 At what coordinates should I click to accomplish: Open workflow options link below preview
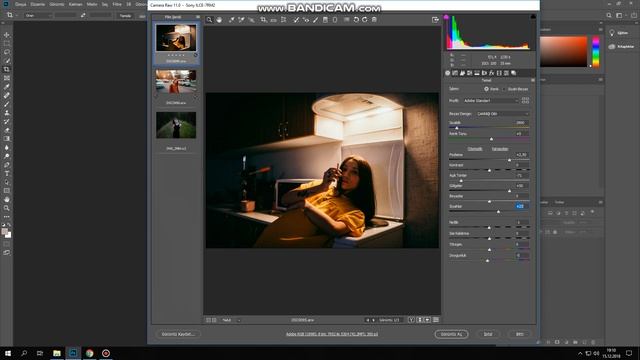click(331, 334)
